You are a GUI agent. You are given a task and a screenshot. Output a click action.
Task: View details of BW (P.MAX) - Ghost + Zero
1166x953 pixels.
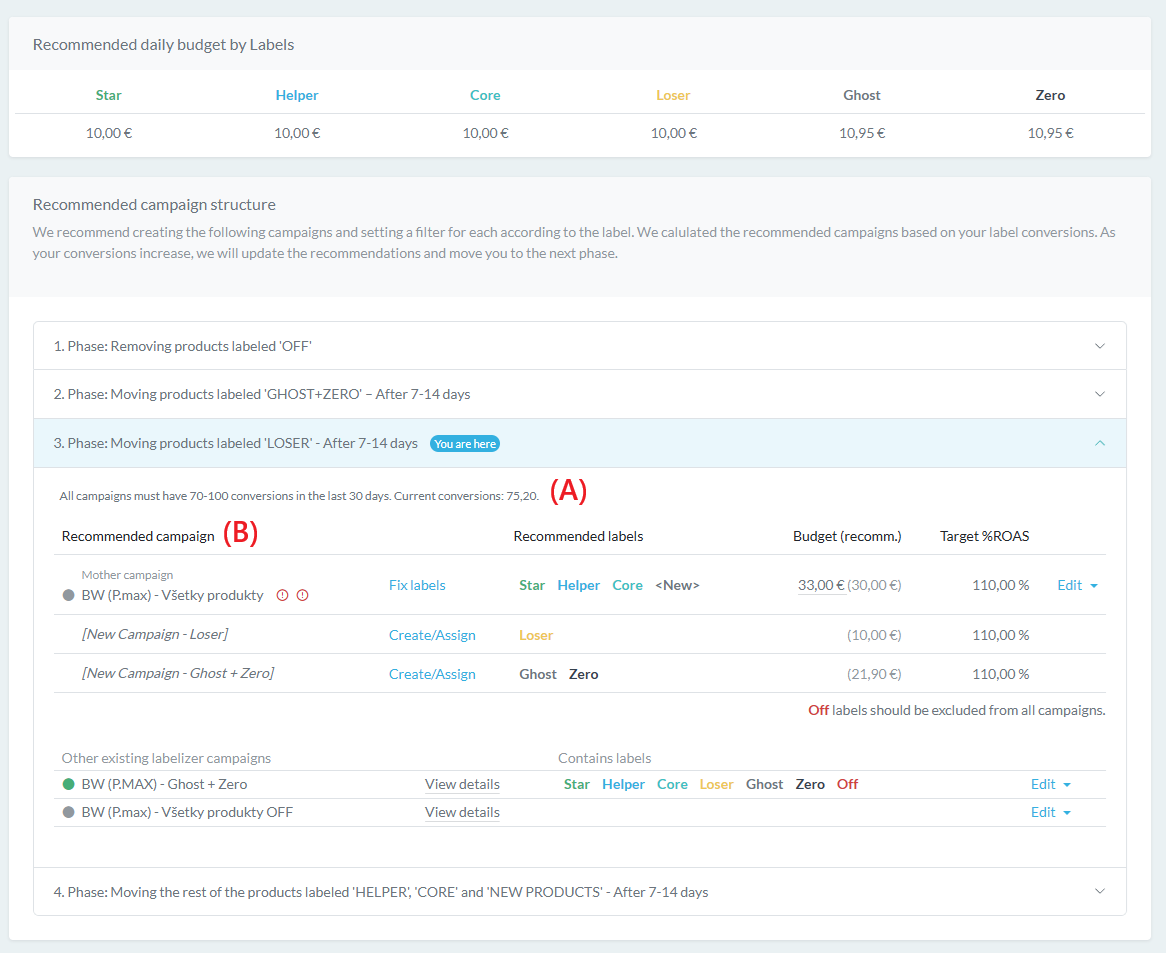pos(462,785)
